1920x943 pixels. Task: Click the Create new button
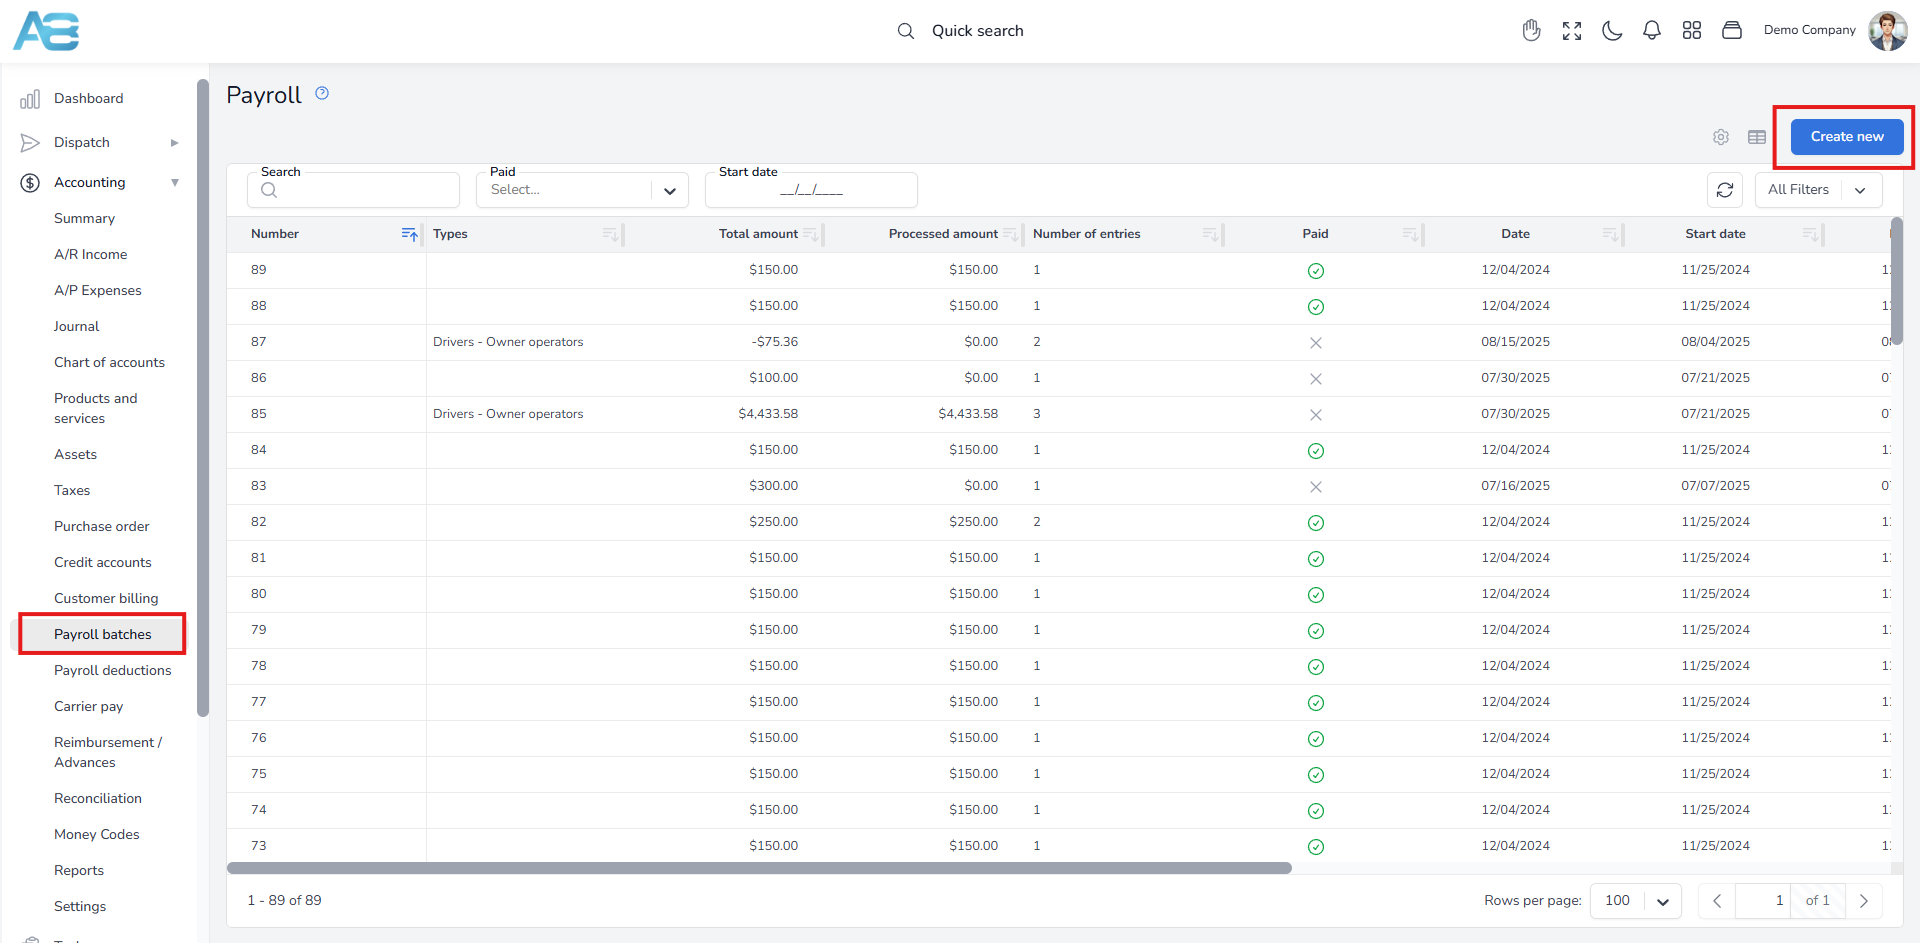coord(1847,137)
